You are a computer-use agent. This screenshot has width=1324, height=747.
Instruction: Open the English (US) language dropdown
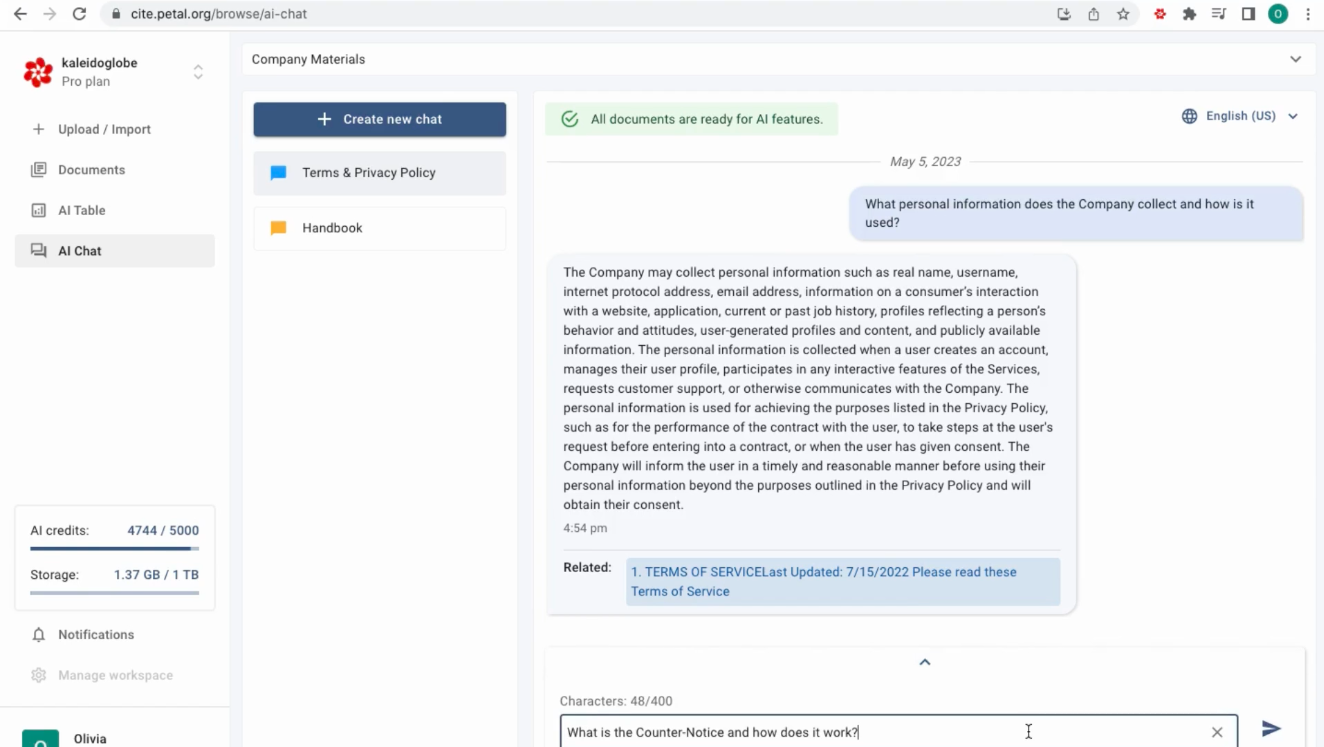coord(1240,115)
